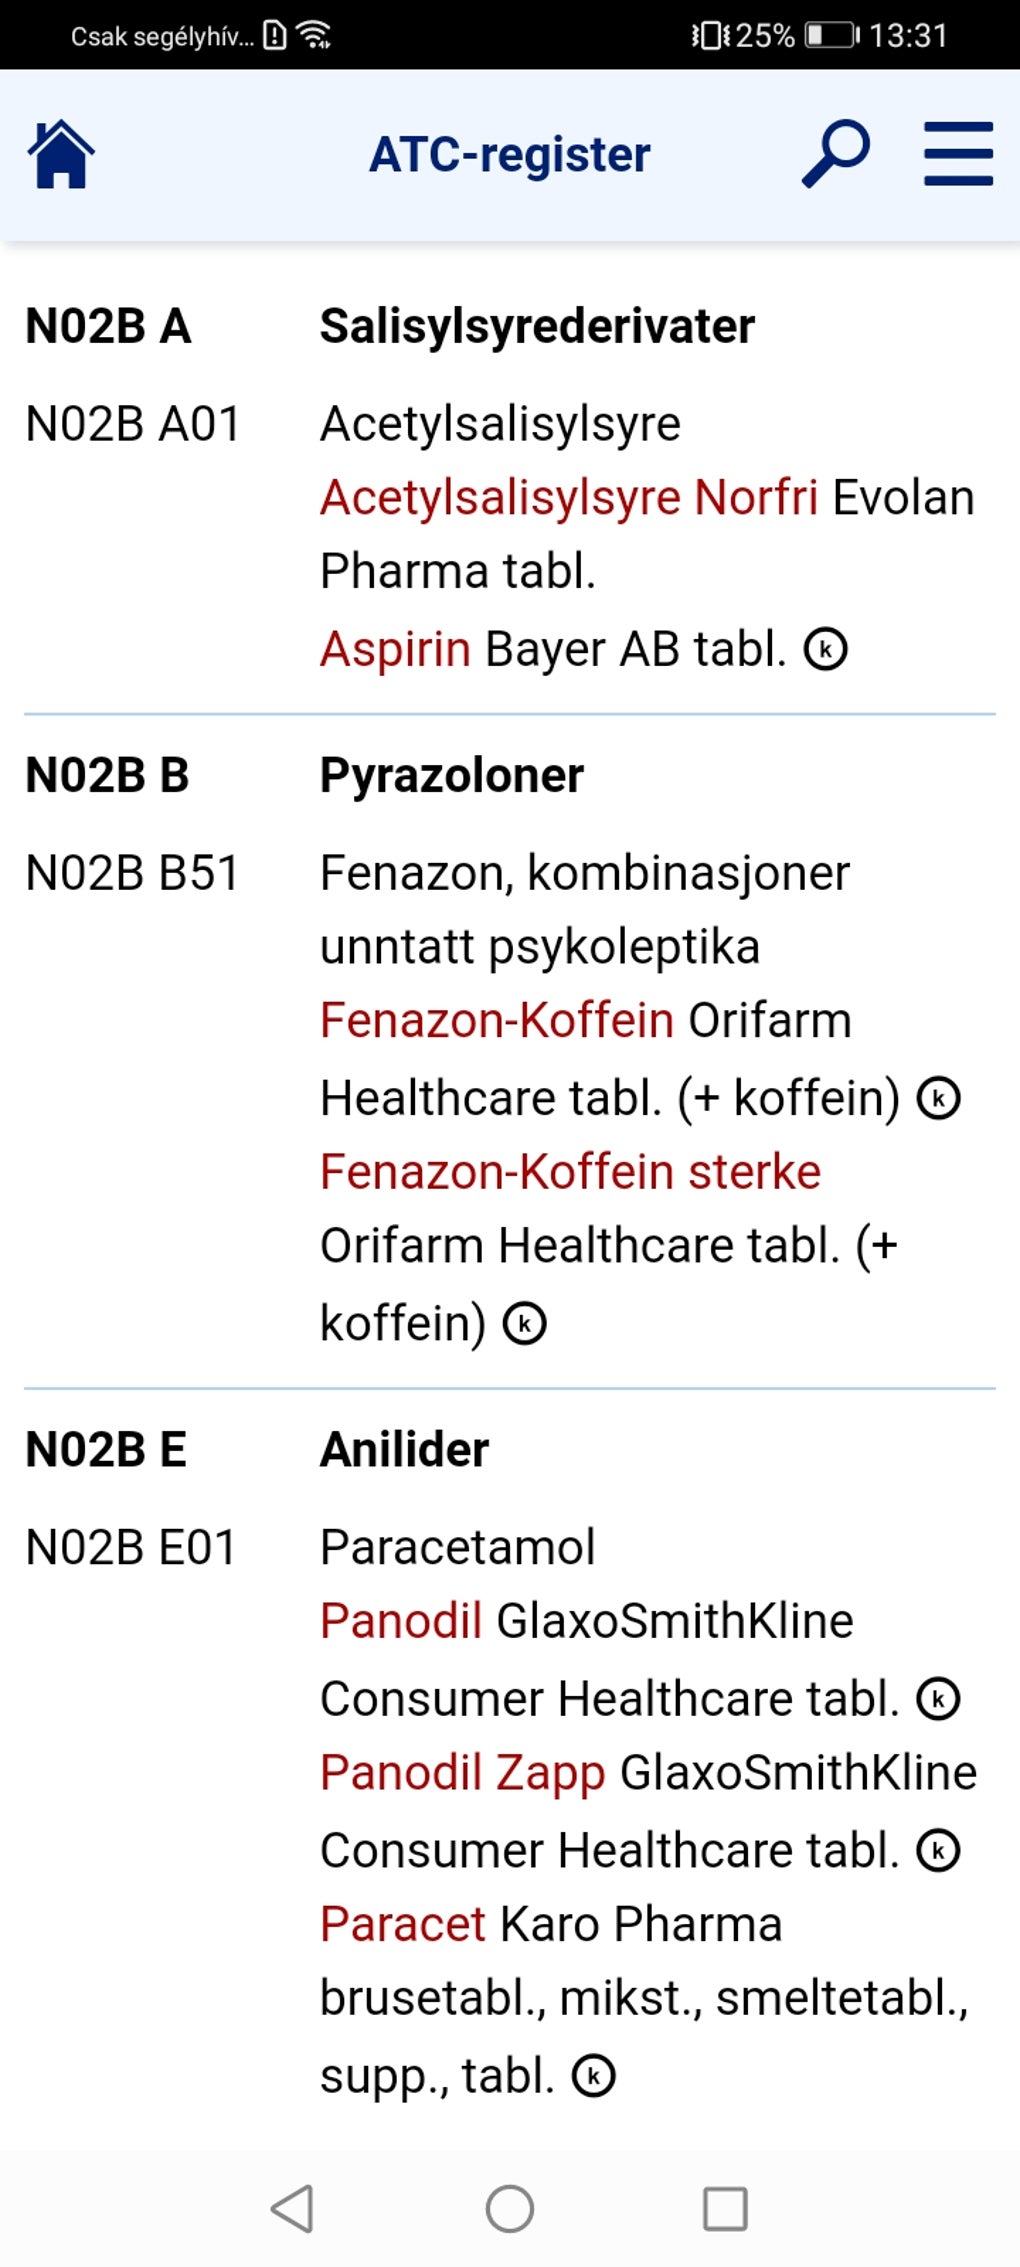This screenshot has height=2267, width=1020.
Task: Tap Android back navigation button
Action: 293,2208
